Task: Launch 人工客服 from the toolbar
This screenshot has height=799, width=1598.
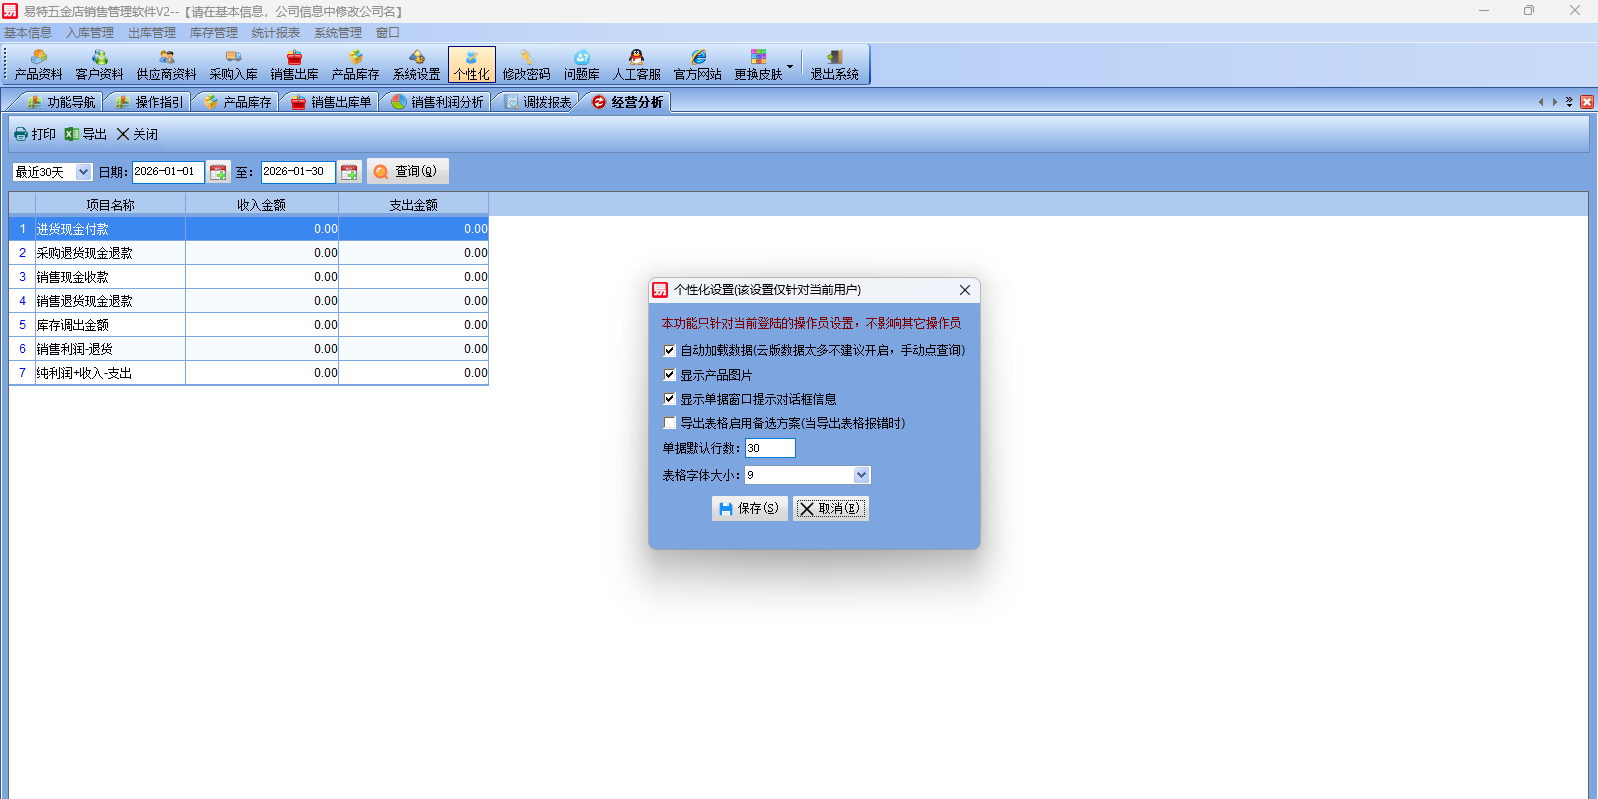Action: (x=636, y=65)
